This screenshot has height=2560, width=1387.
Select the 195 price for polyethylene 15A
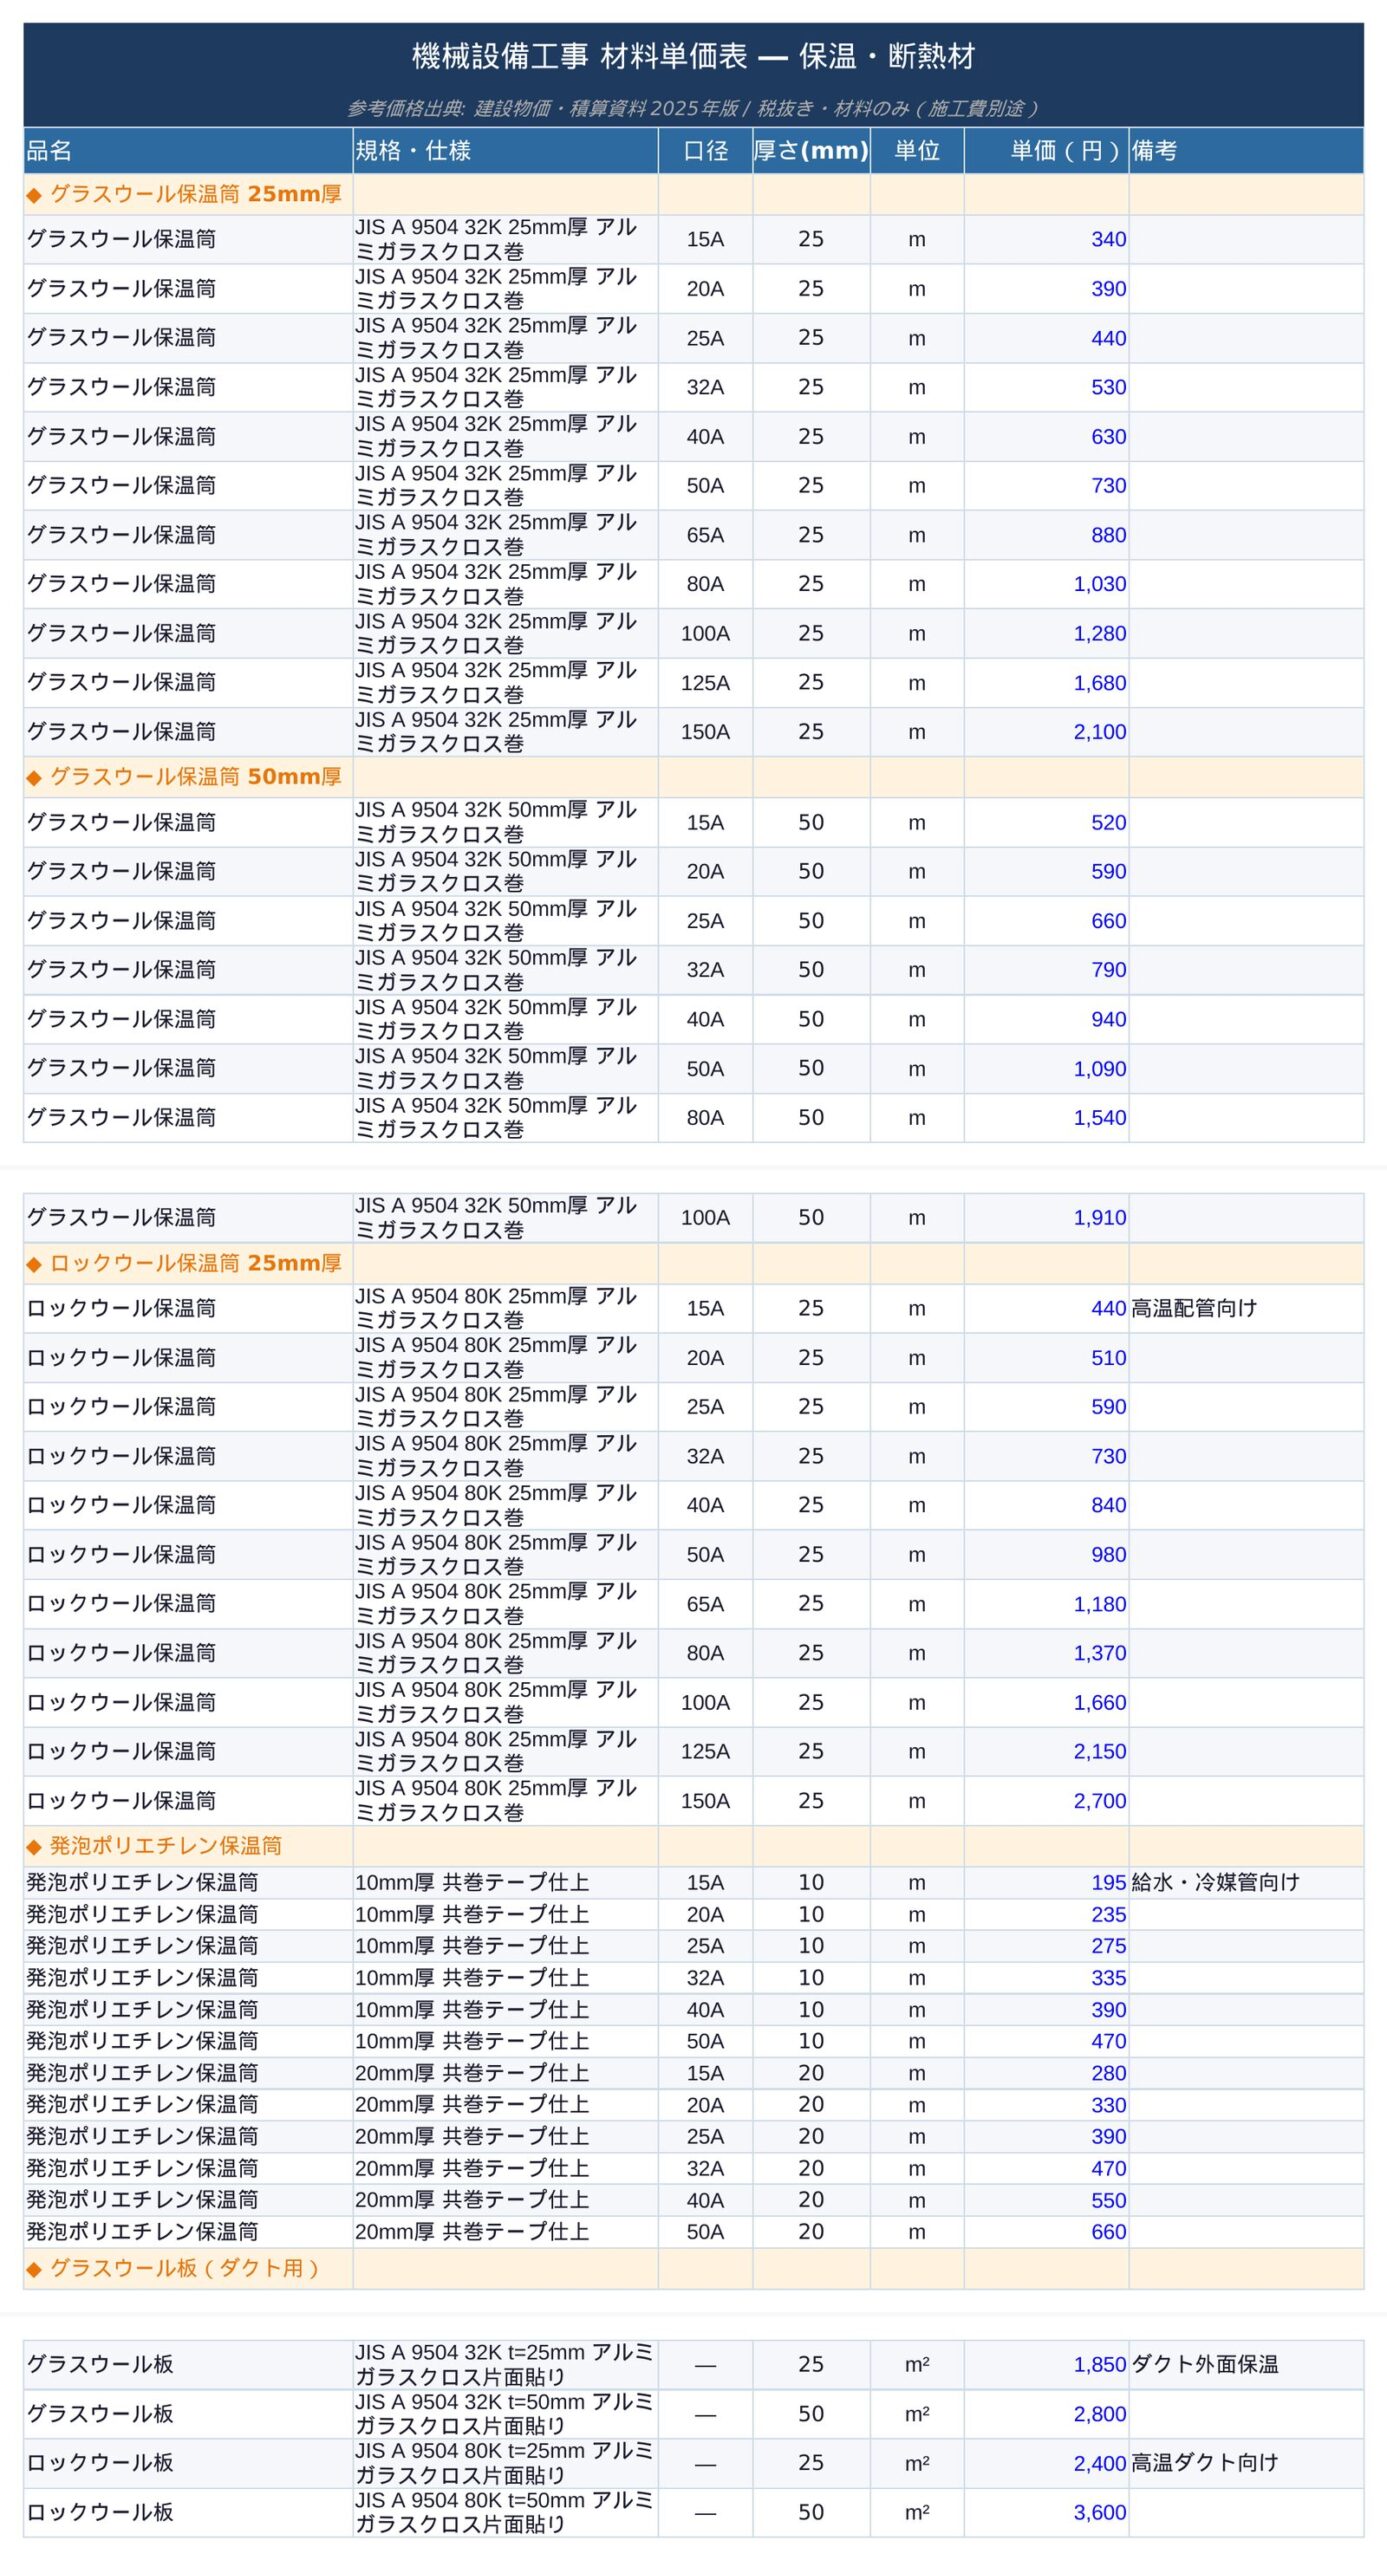(x=1108, y=1883)
